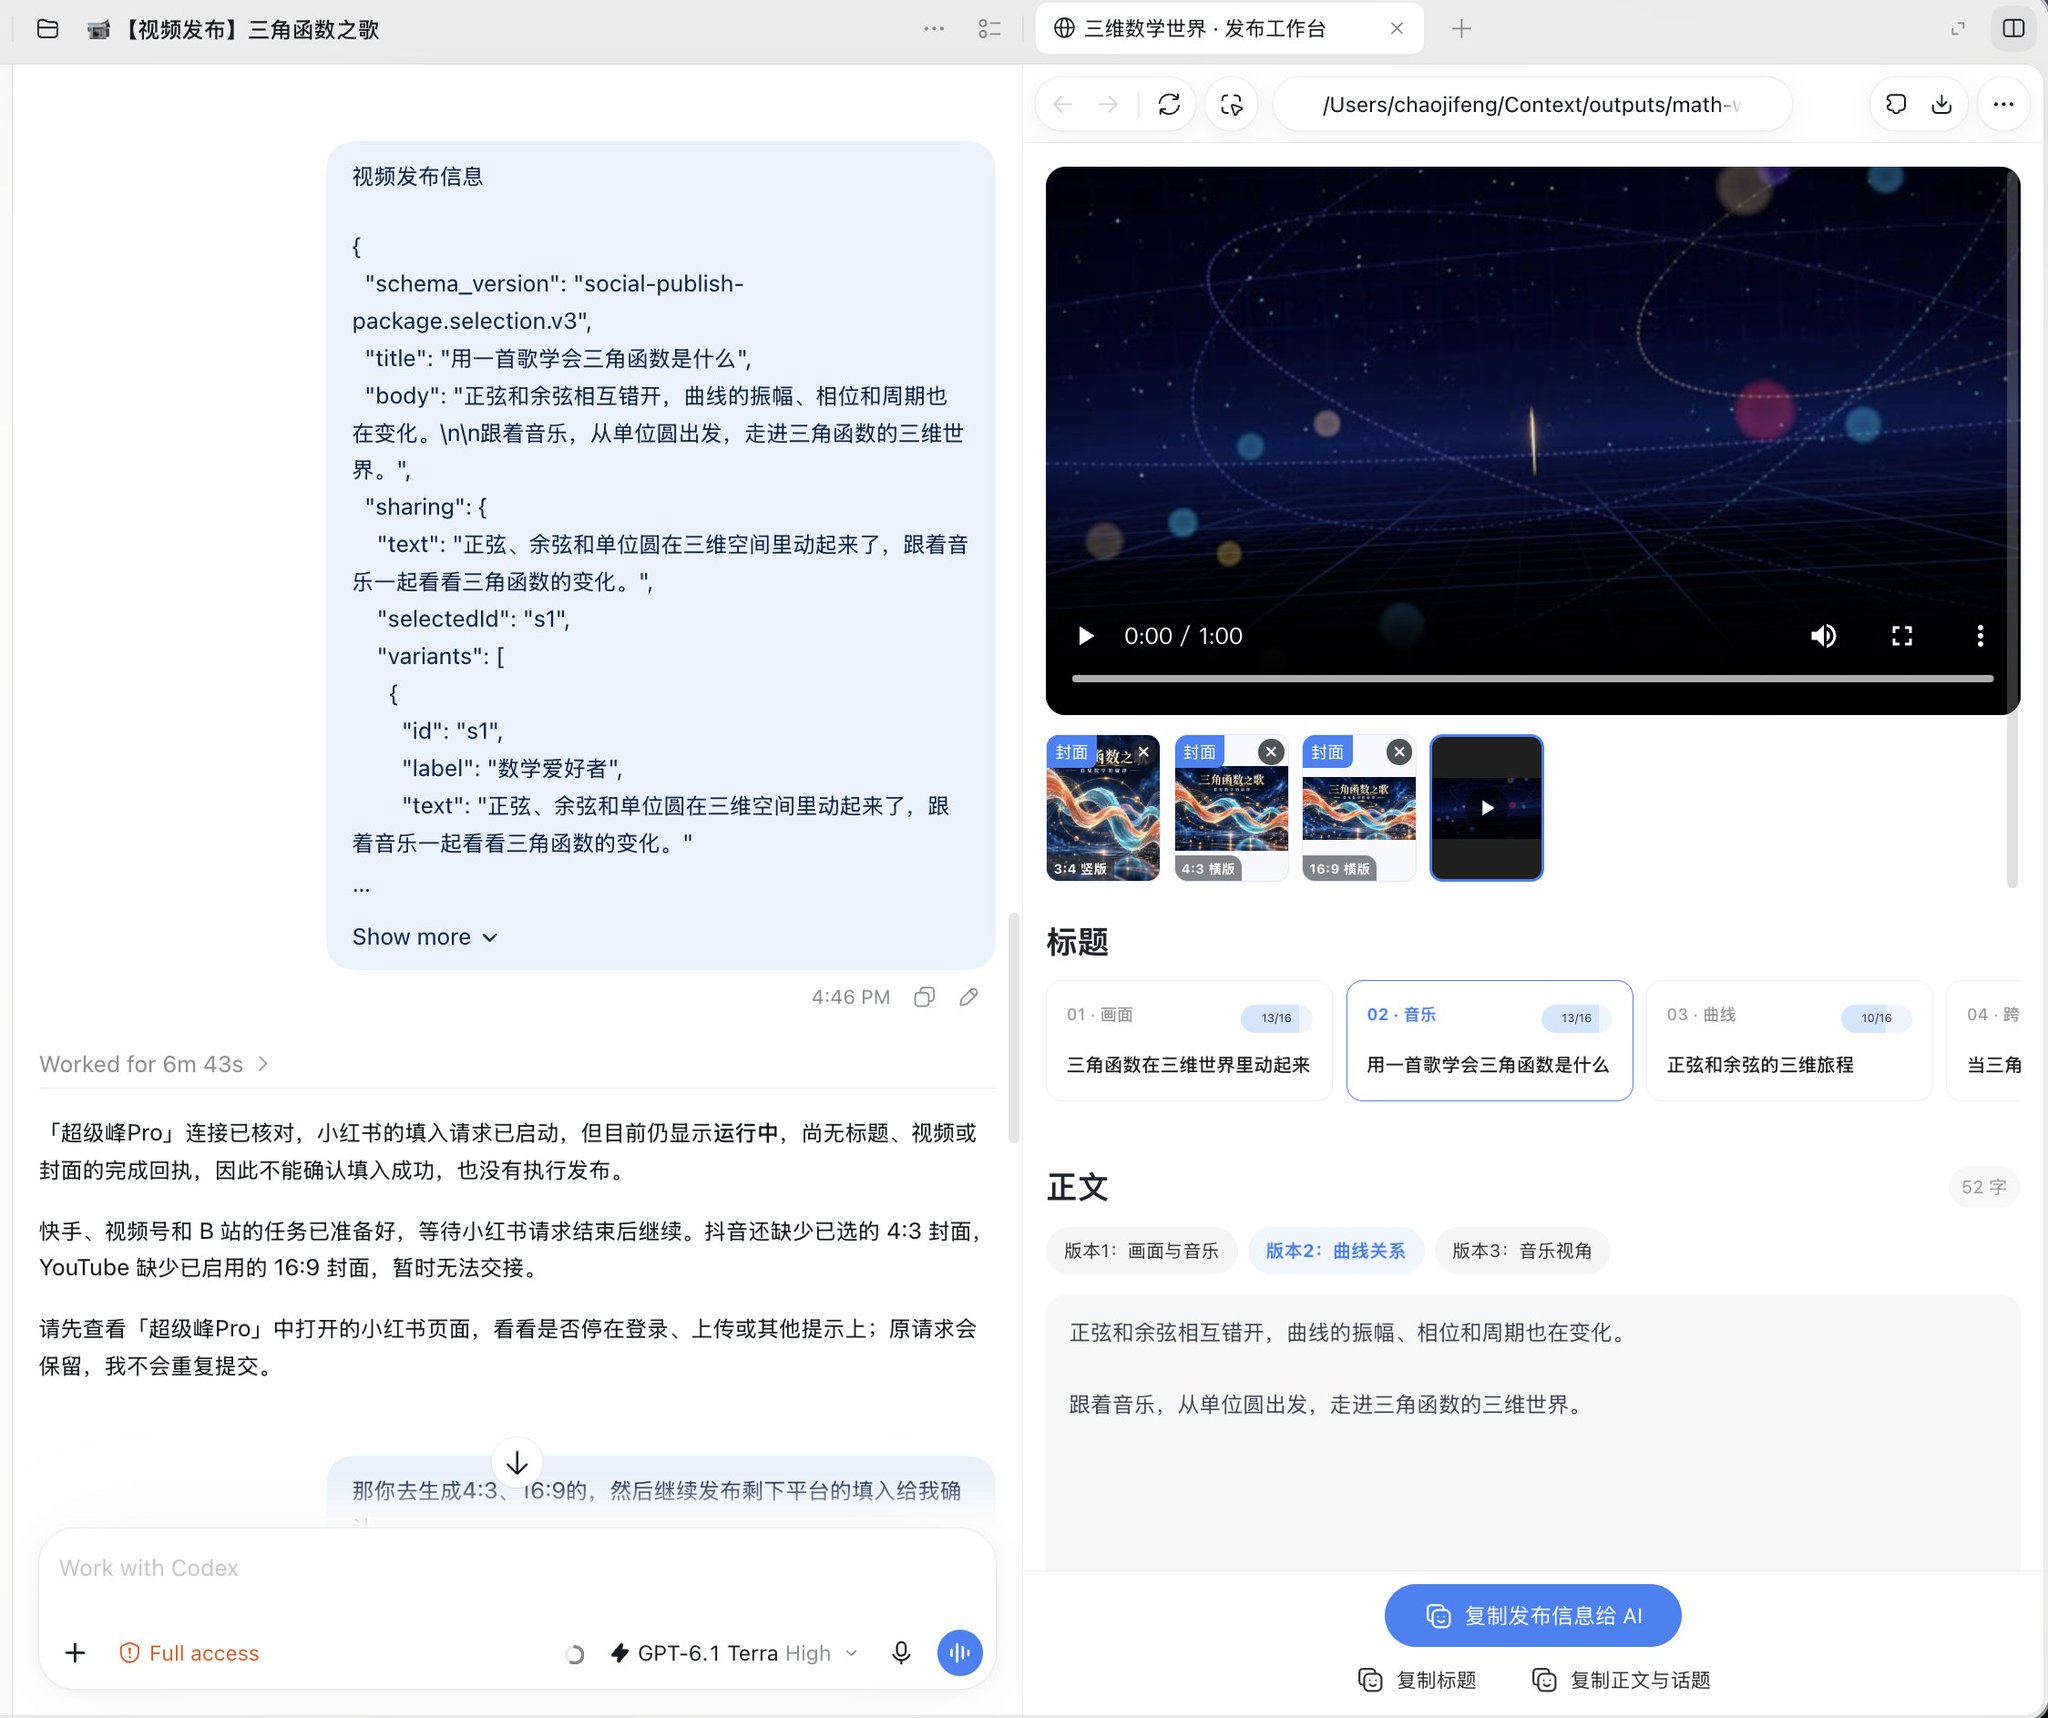This screenshot has height=1718, width=2048.
Task: Mute the video volume
Action: 1823,636
